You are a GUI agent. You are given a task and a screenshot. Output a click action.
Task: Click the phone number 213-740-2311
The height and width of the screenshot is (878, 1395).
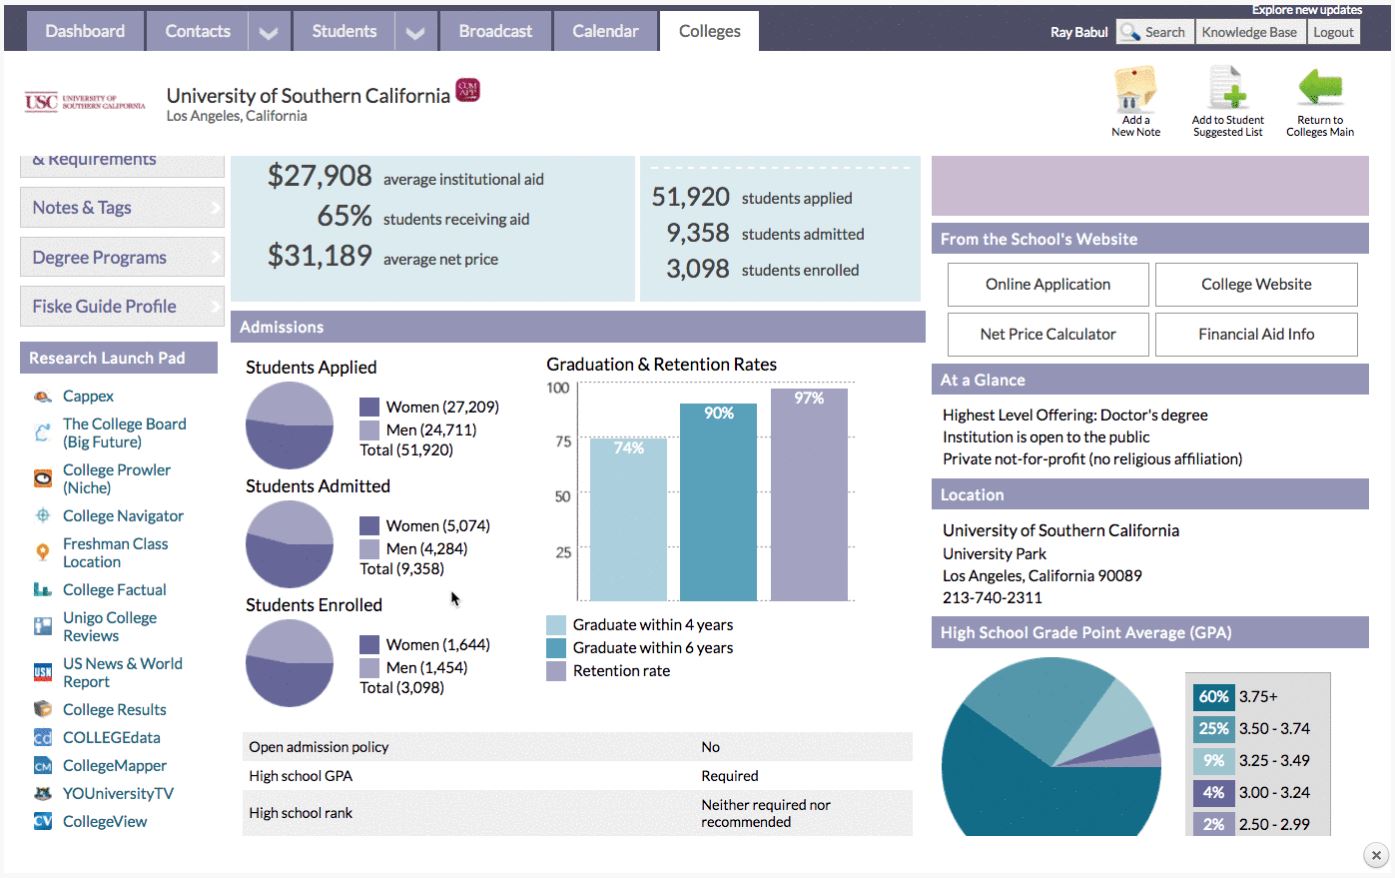992,598
